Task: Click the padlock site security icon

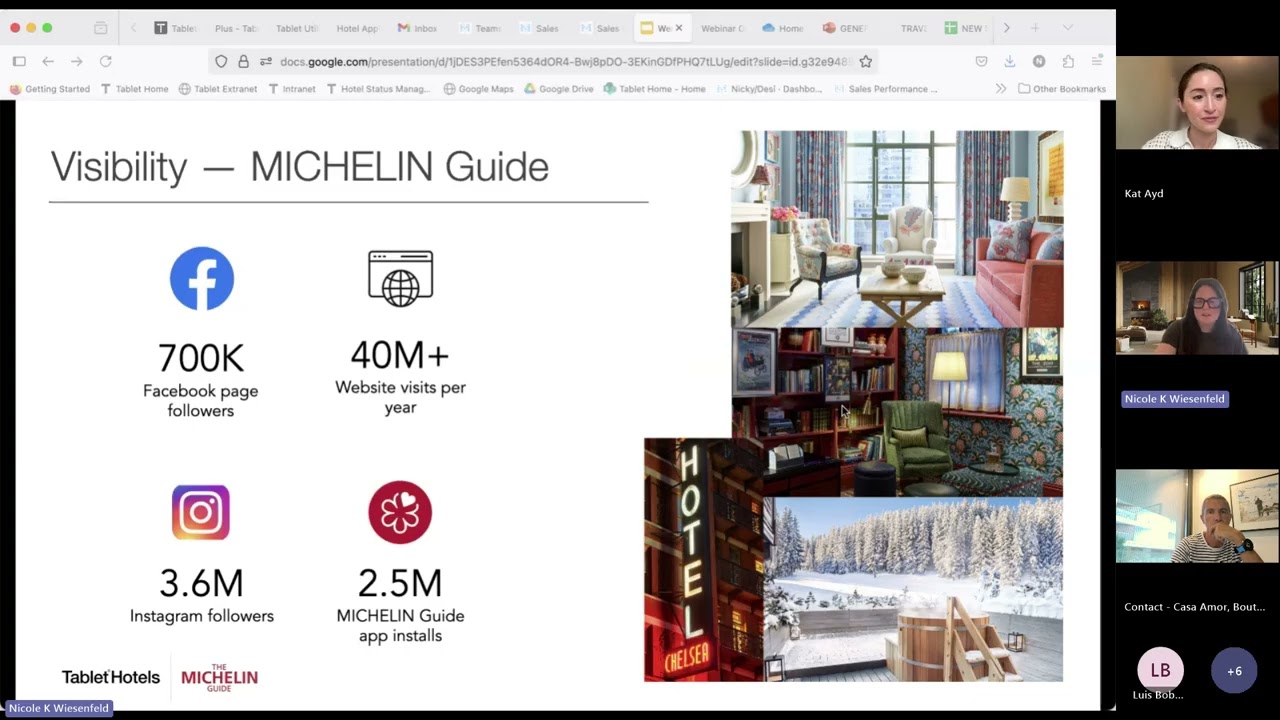Action: pos(243,61)
